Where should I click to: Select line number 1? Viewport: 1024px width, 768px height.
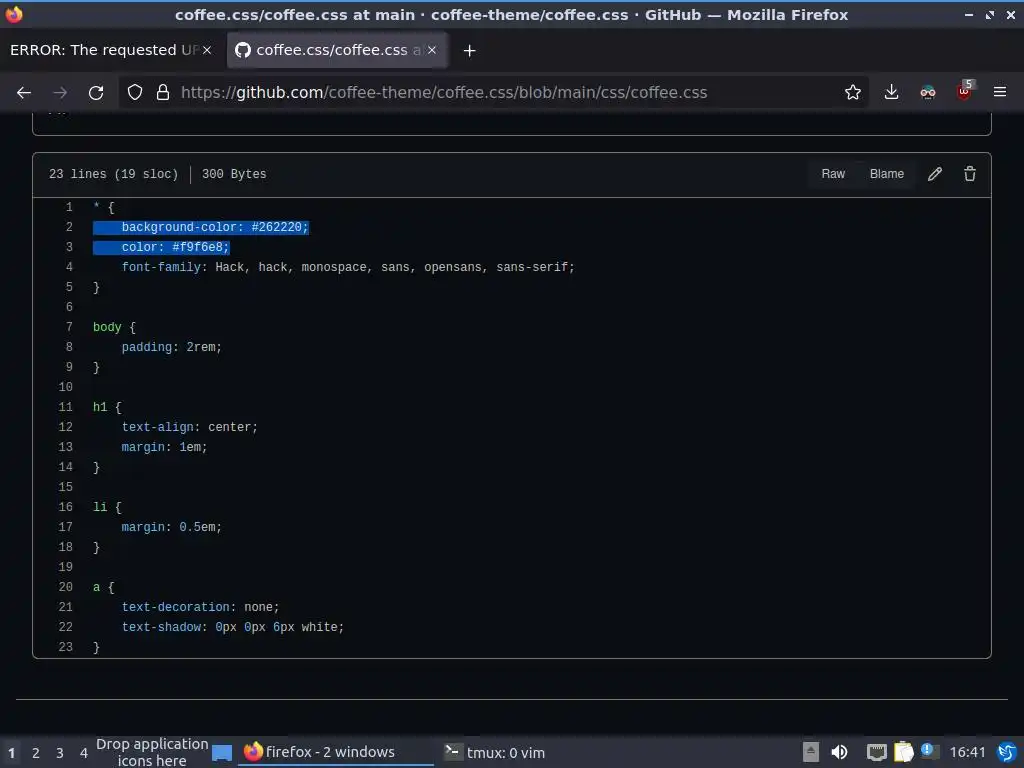pos(69,207)
